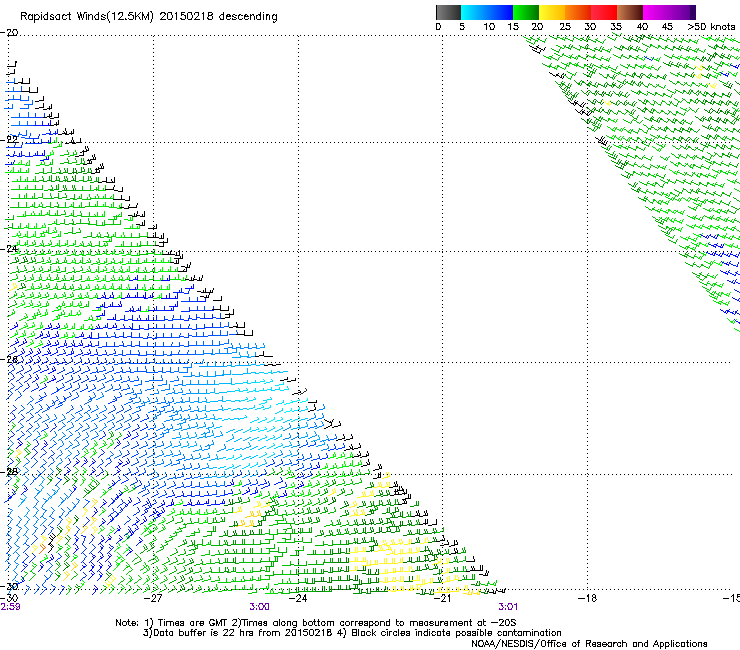Viewport: 740px width, 650px height.
Task: Click the '>50 knots' legend label
Action: 711,27
